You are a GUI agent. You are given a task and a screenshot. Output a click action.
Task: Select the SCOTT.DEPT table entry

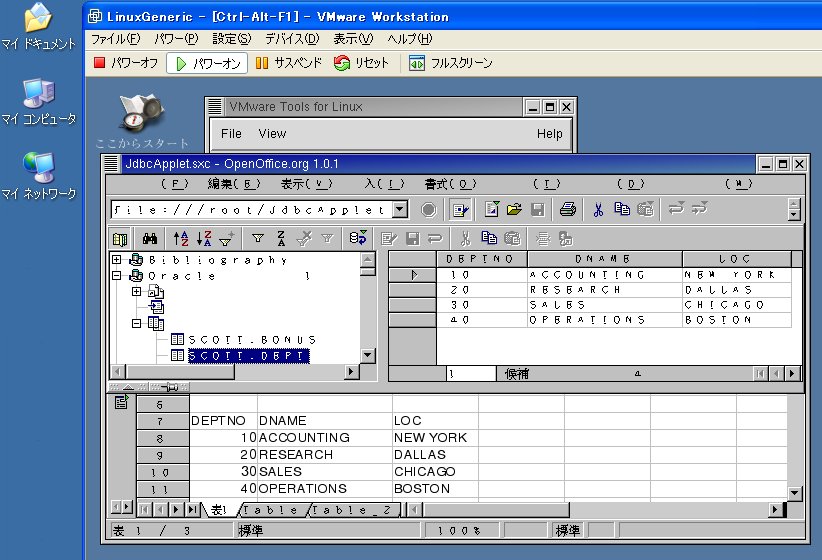[248, 356]
